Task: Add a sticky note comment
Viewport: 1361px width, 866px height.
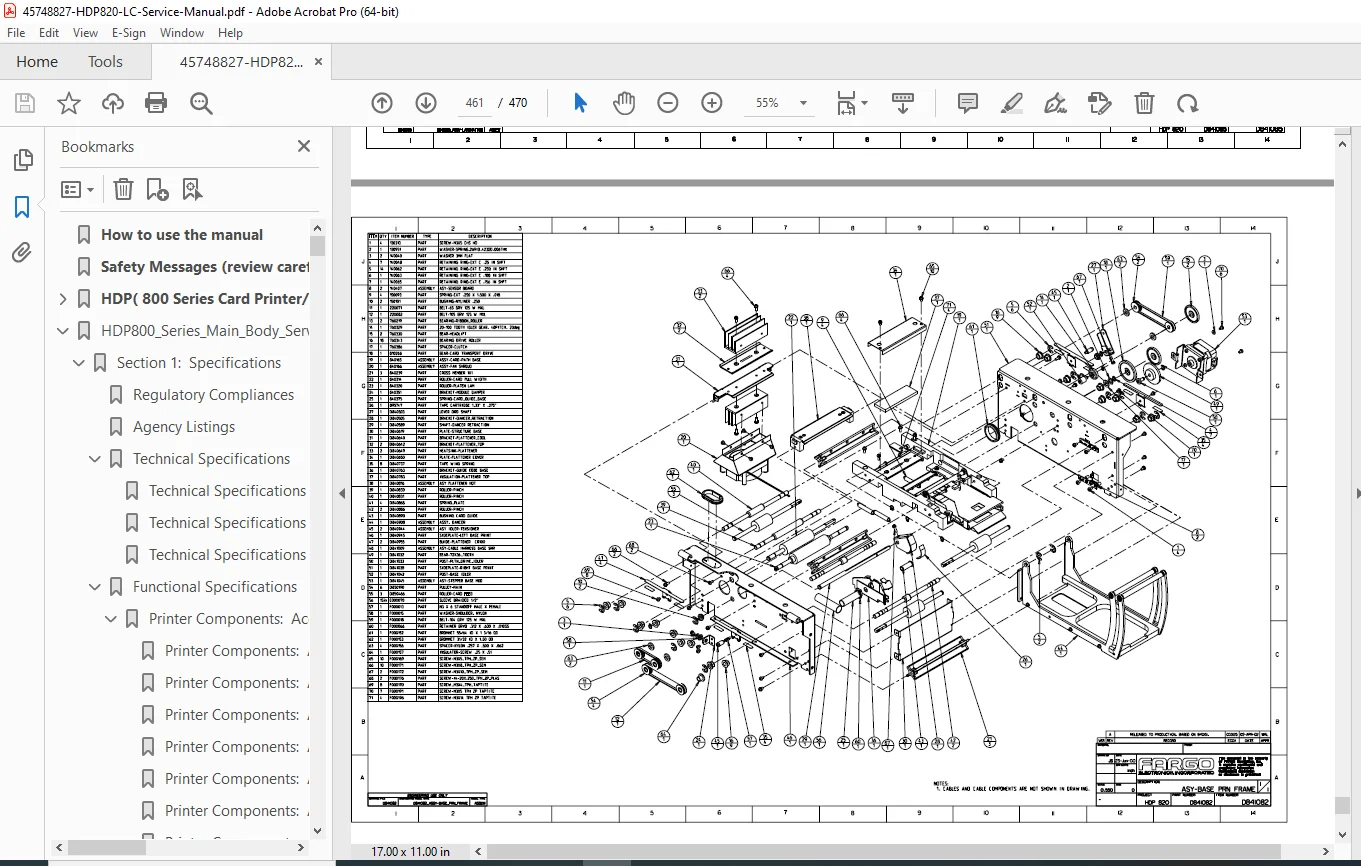Action: click(967, 103)
